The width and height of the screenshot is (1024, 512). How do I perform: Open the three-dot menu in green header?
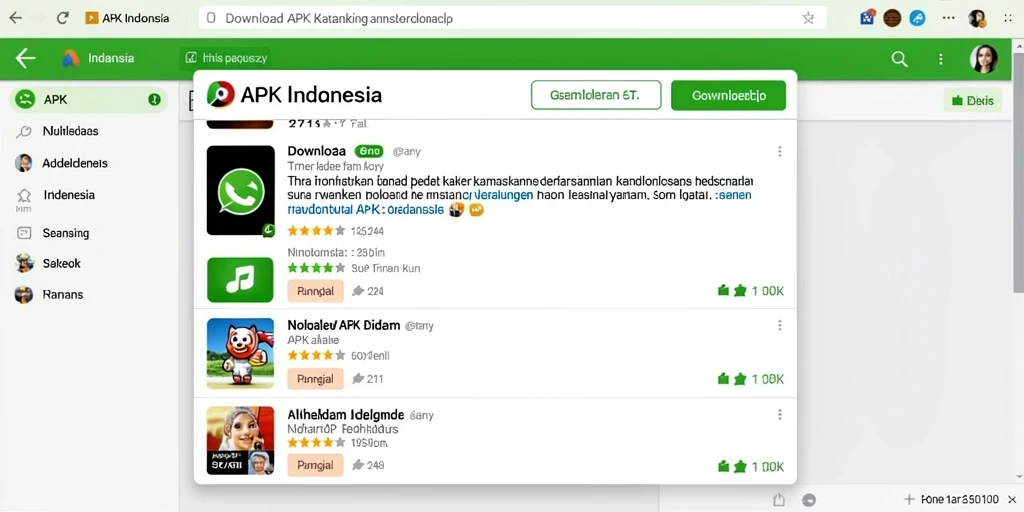(940, 59)
